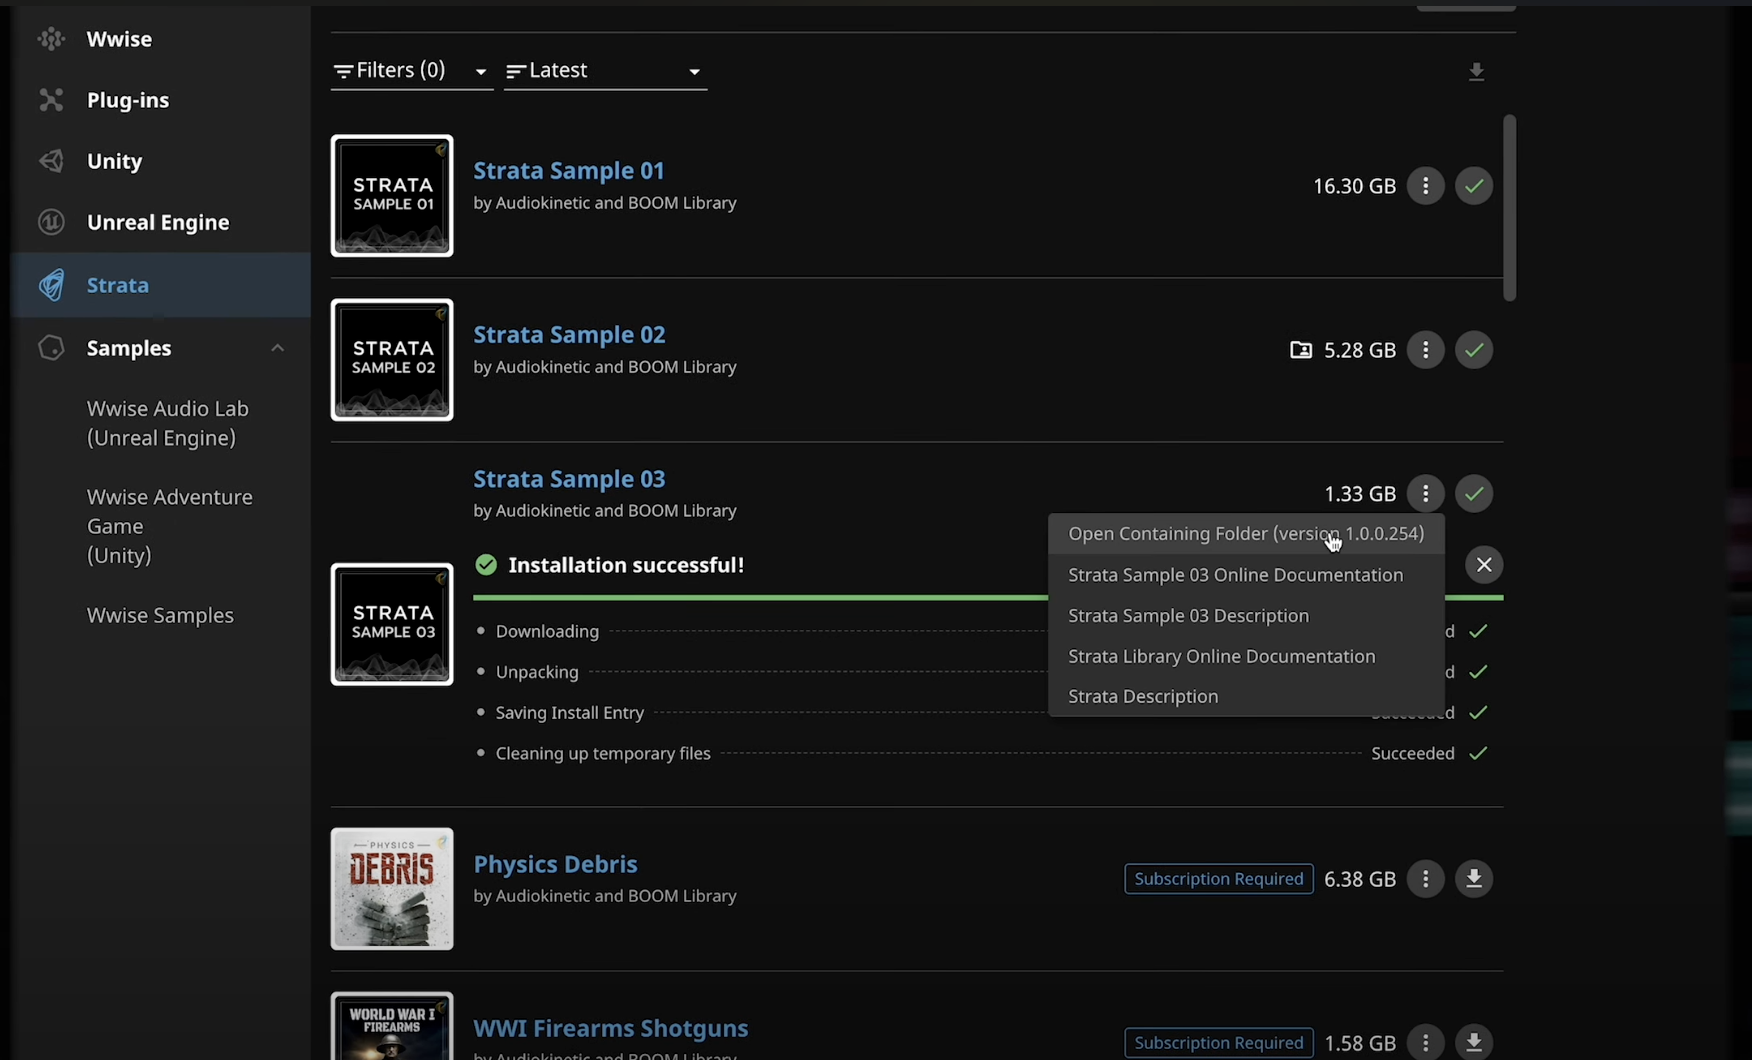Open the Strata Sample 02 three-dot menu

pos(1425,350)
